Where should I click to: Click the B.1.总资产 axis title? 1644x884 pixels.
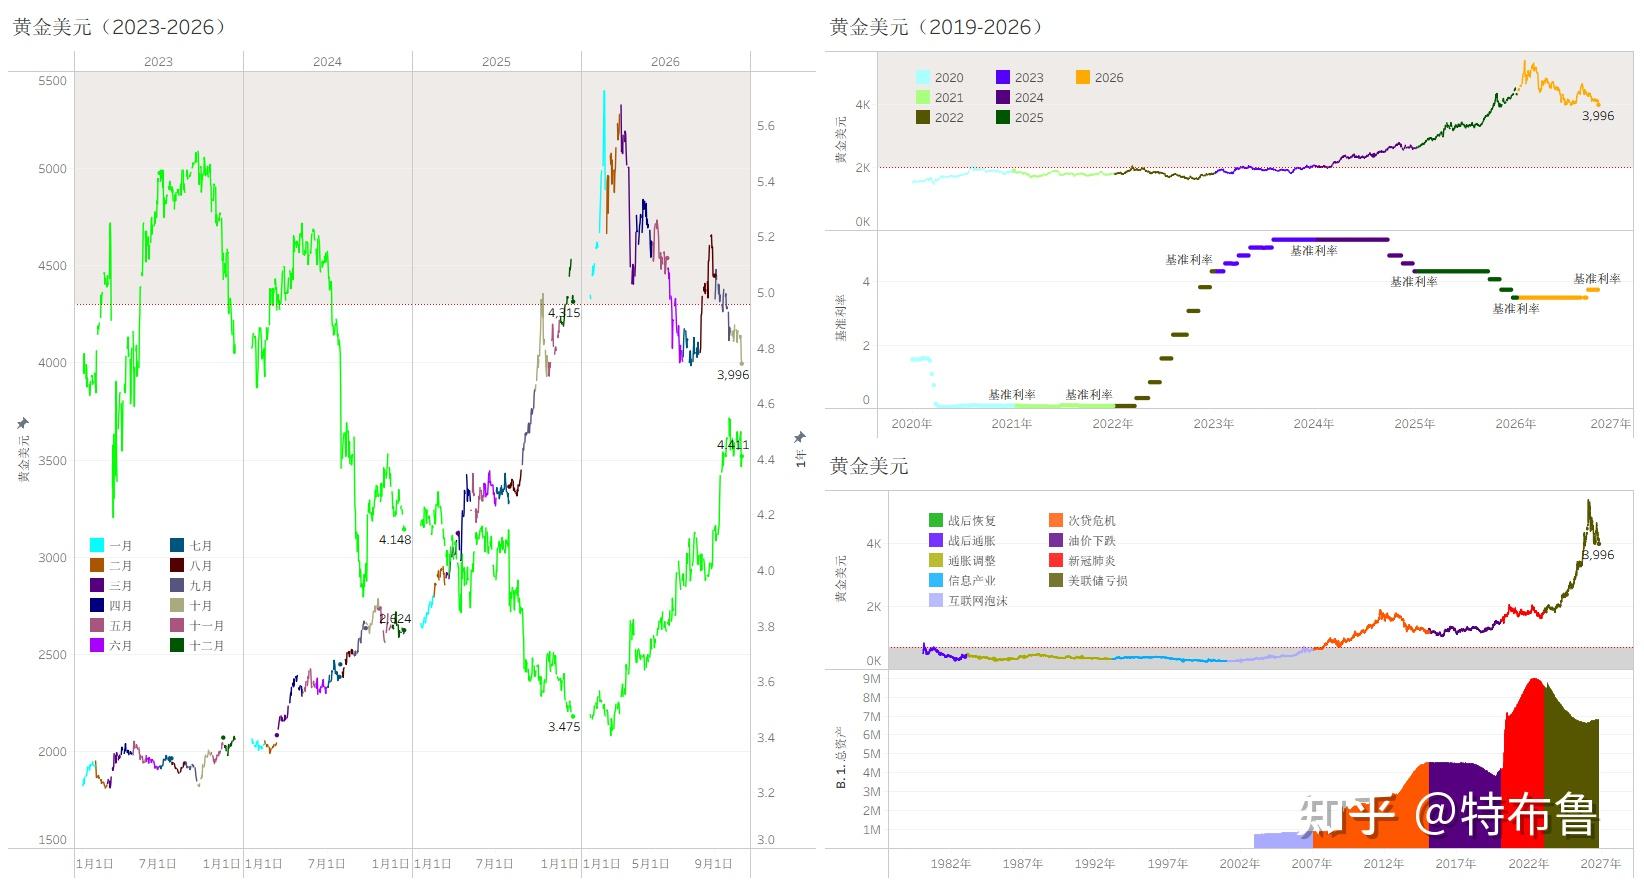[842, 758]
